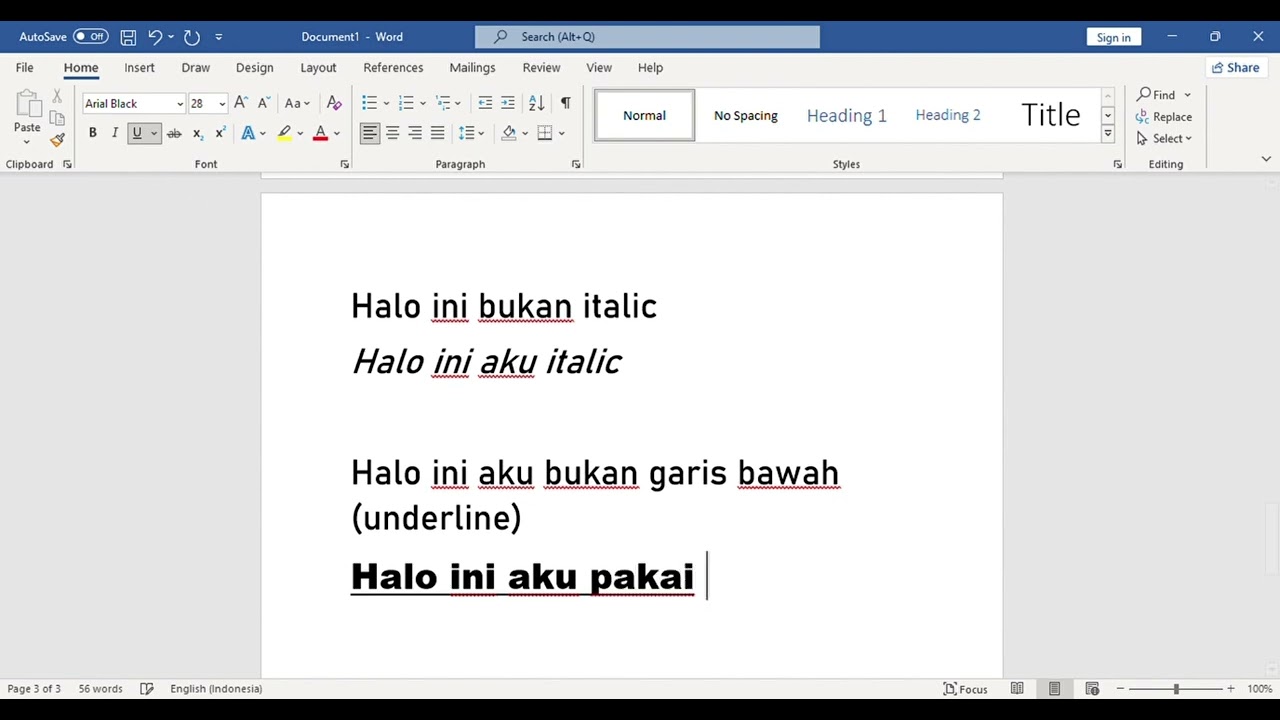Viewport: 1280px width, 720px height.
Task: Expand the bullet list options
Action: pos(386,103)
